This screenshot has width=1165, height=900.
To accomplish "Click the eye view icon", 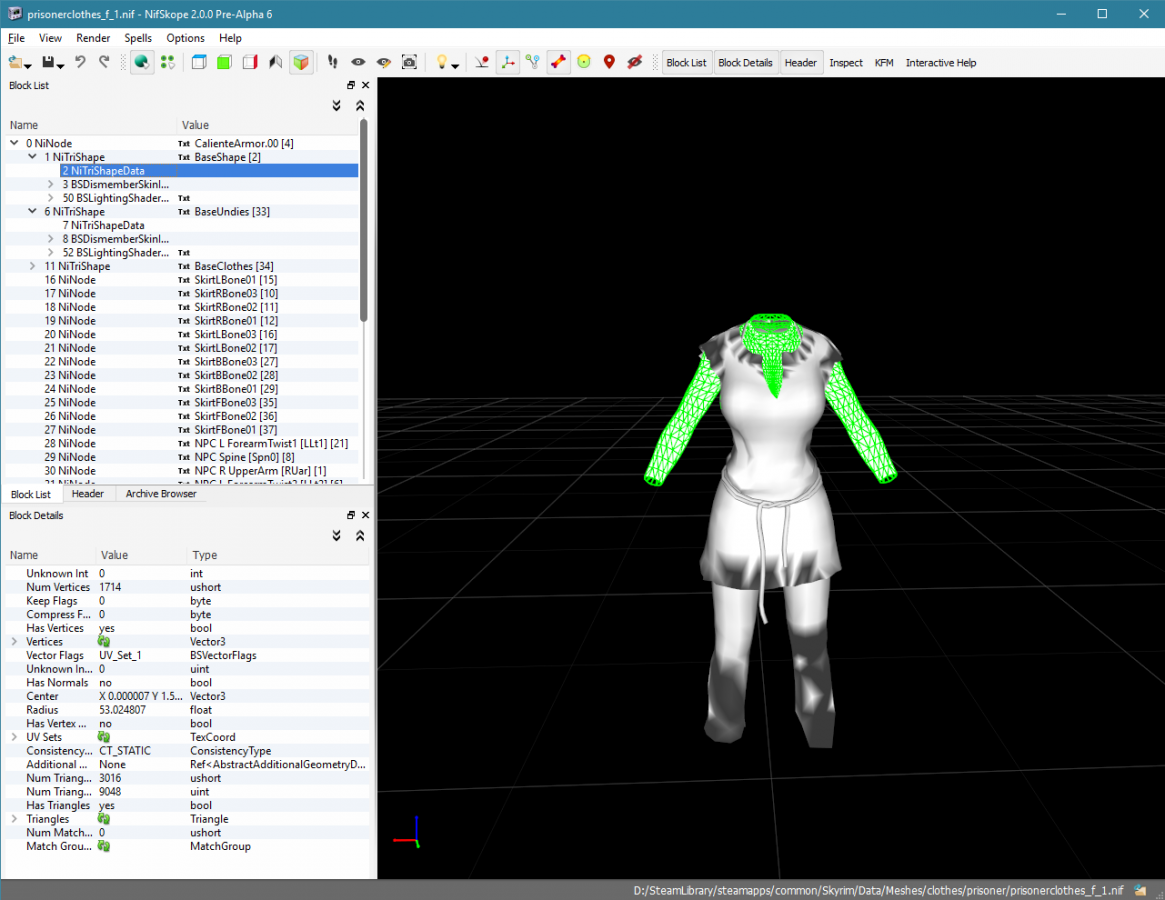I will [358, 62].
